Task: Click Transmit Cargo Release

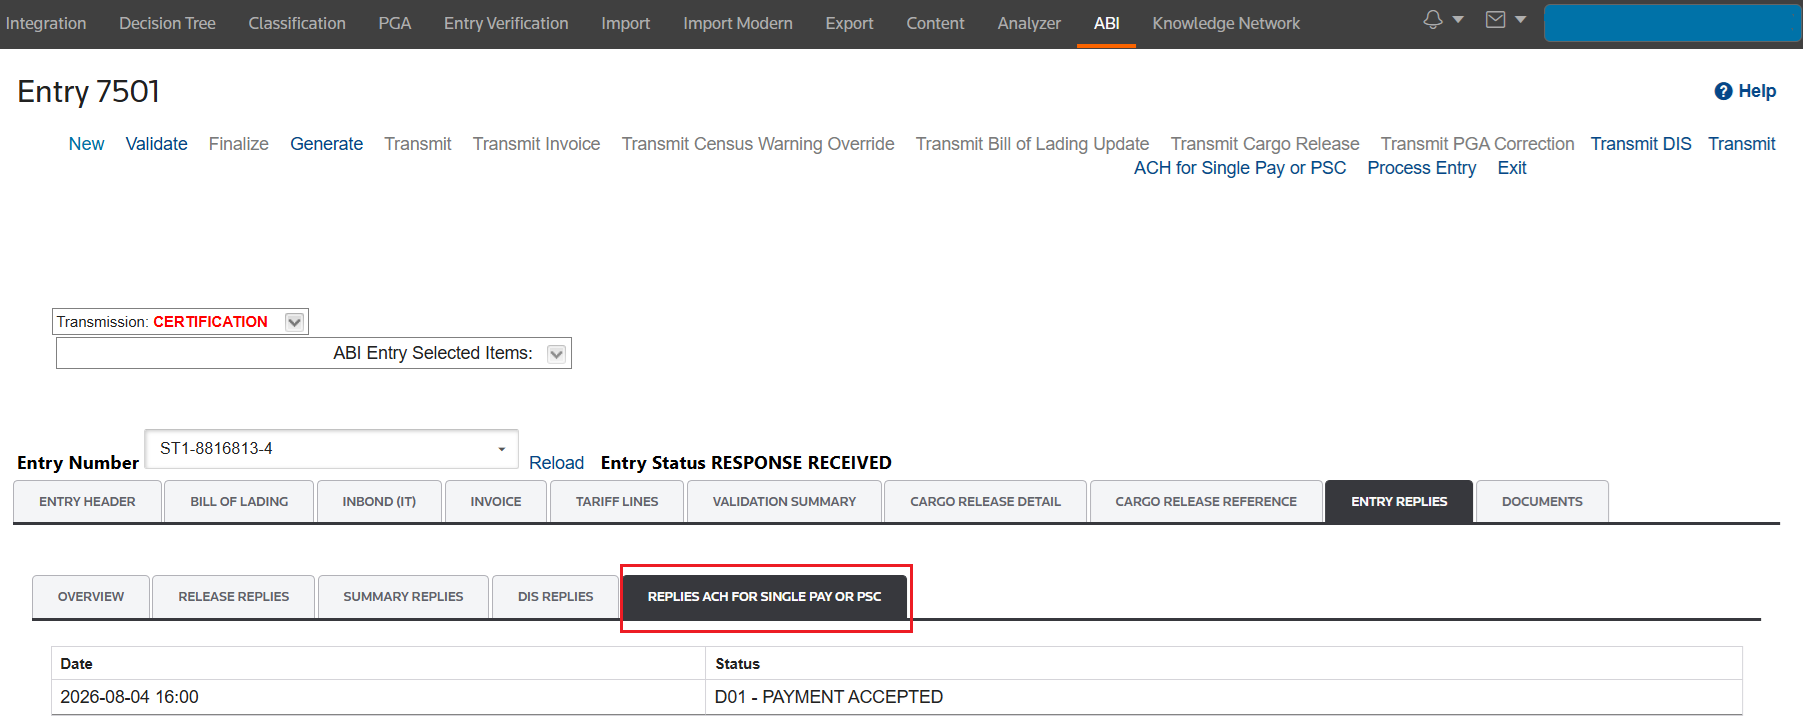Action: pos(1265,144)
